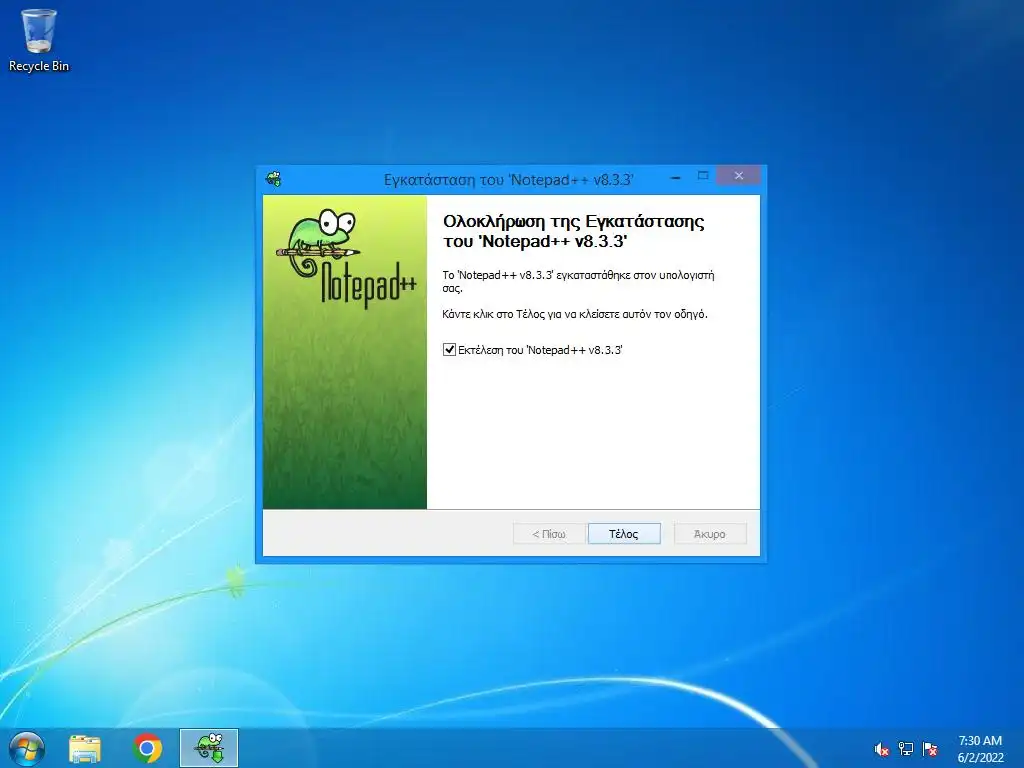
Task: Uncheck 'Εκτέλεση του Notepad++ v8.3.3' checkbox
Action: 449,349
